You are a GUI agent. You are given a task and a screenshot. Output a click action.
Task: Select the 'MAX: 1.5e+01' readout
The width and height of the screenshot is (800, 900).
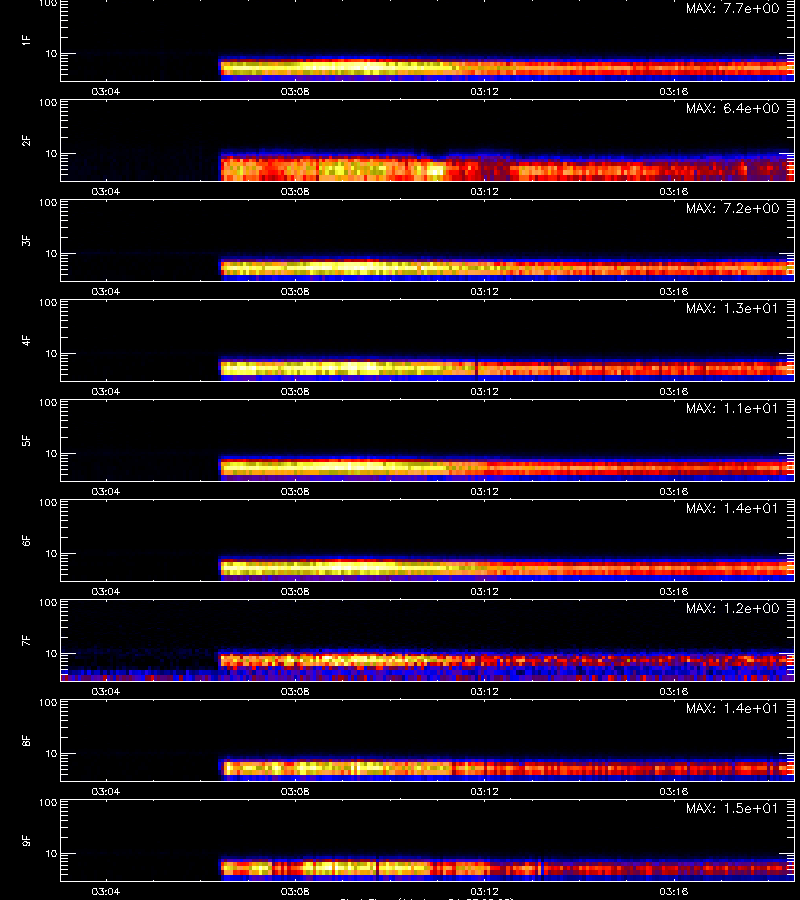click(732, 808)
